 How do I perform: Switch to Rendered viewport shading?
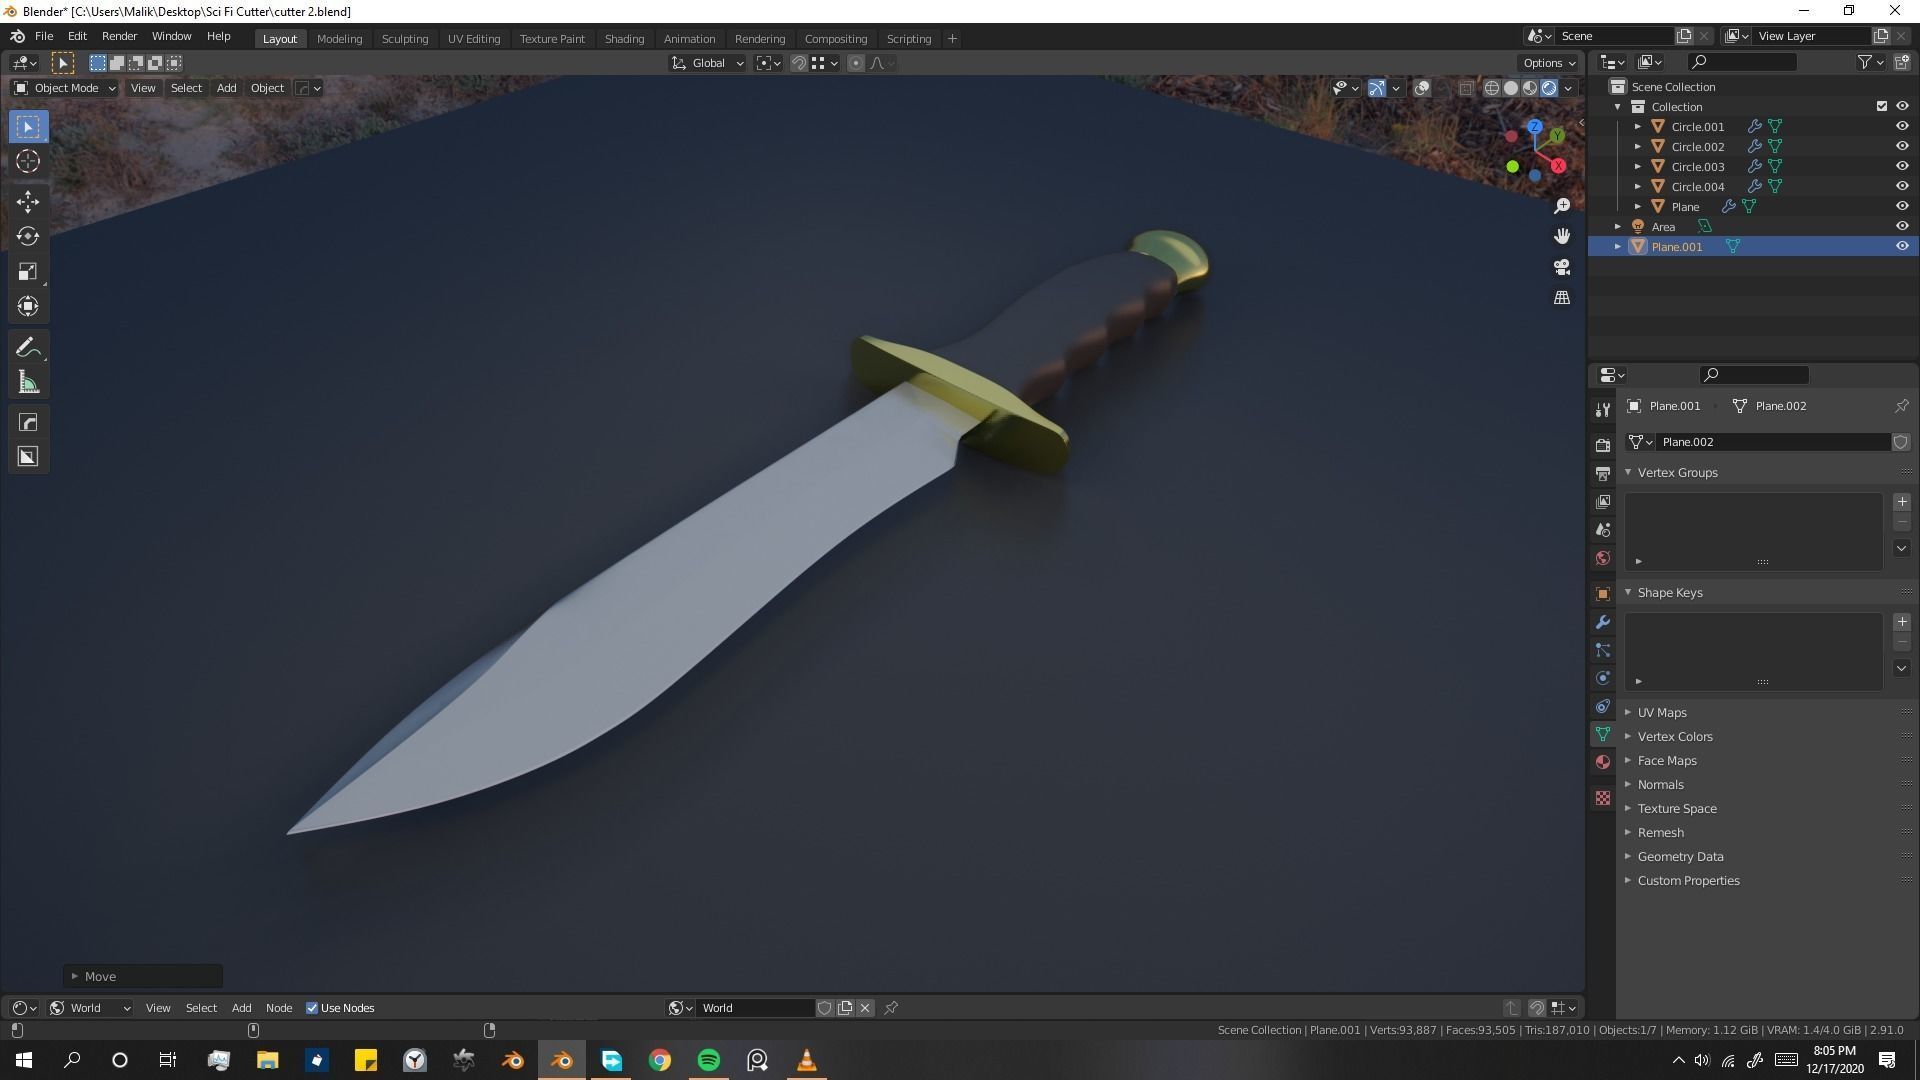click(x=1549, y=88)
